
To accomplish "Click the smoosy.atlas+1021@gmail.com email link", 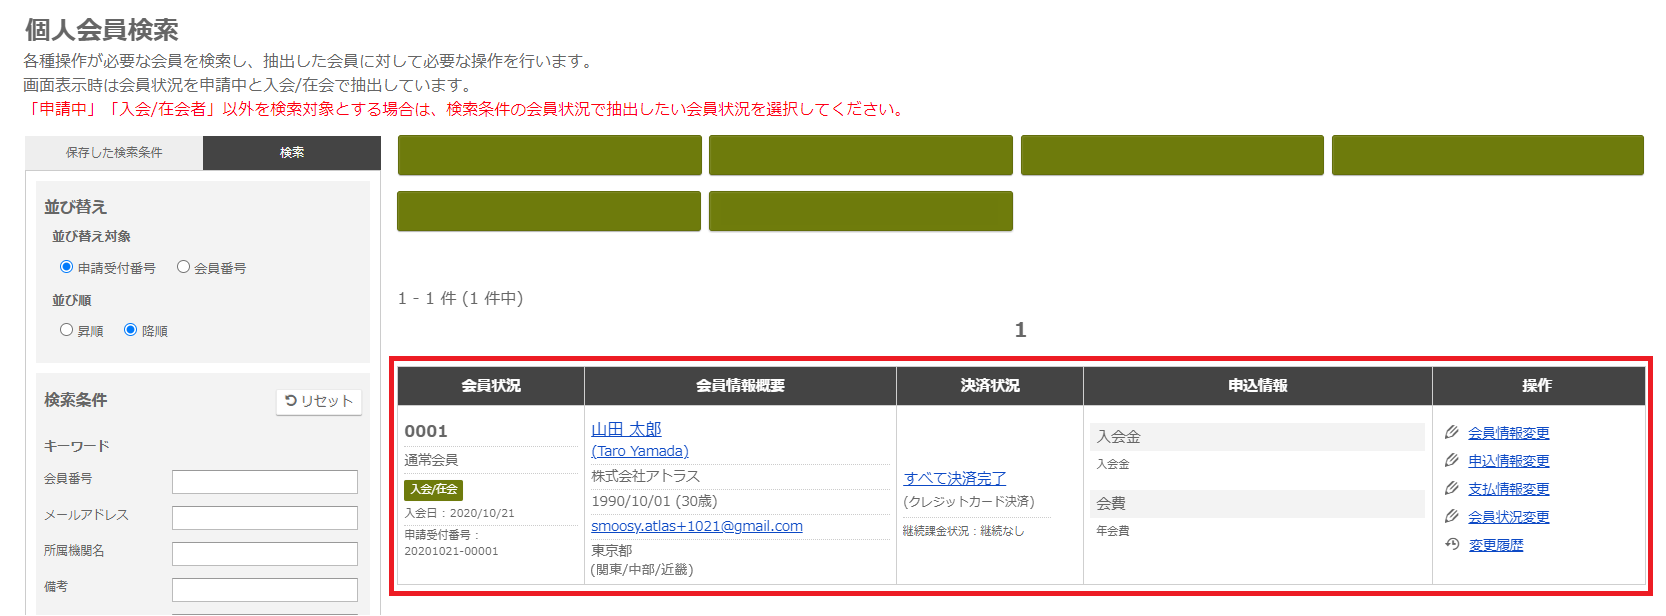I will coord(697,526).
